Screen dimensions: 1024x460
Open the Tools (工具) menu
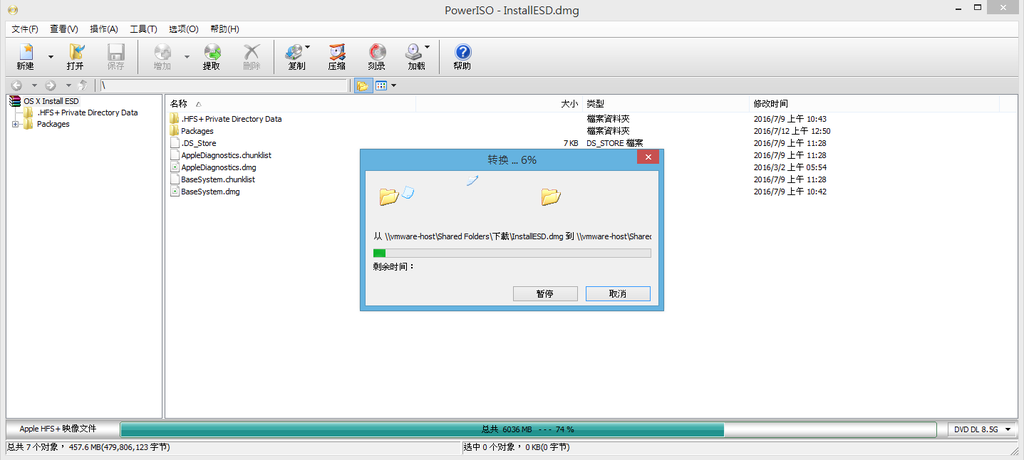tap(144, 29)
